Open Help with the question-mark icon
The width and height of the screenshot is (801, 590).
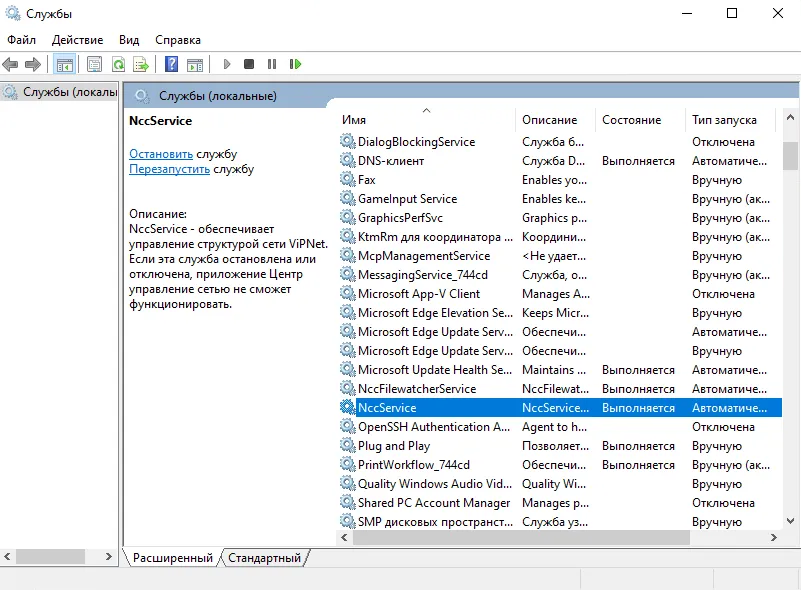pos(172,64)
